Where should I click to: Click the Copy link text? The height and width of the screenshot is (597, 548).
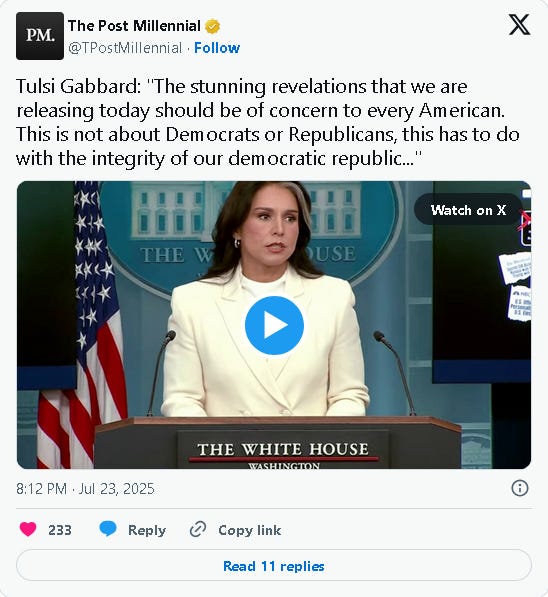250,530
